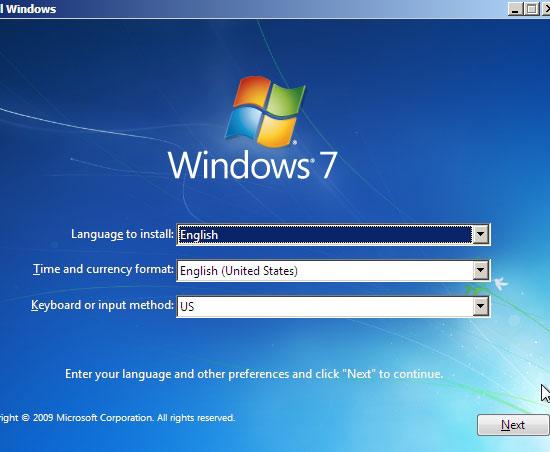Maximize the Install Windows window

(x=531, y=9)
